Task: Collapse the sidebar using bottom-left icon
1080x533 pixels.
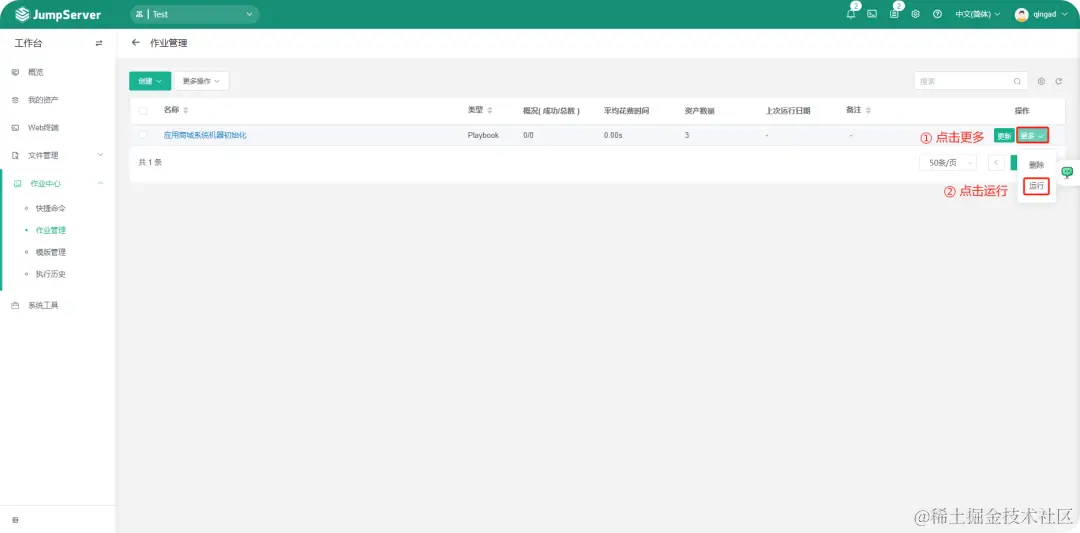Action: (15, 520)
